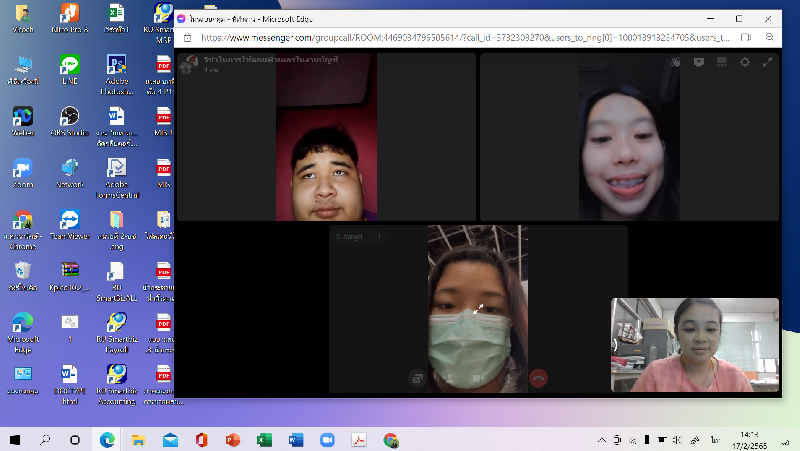800x451 pixels.
Task: End the call with the red hang-up button
Action: pyautogui.click(x=539, y=378)
